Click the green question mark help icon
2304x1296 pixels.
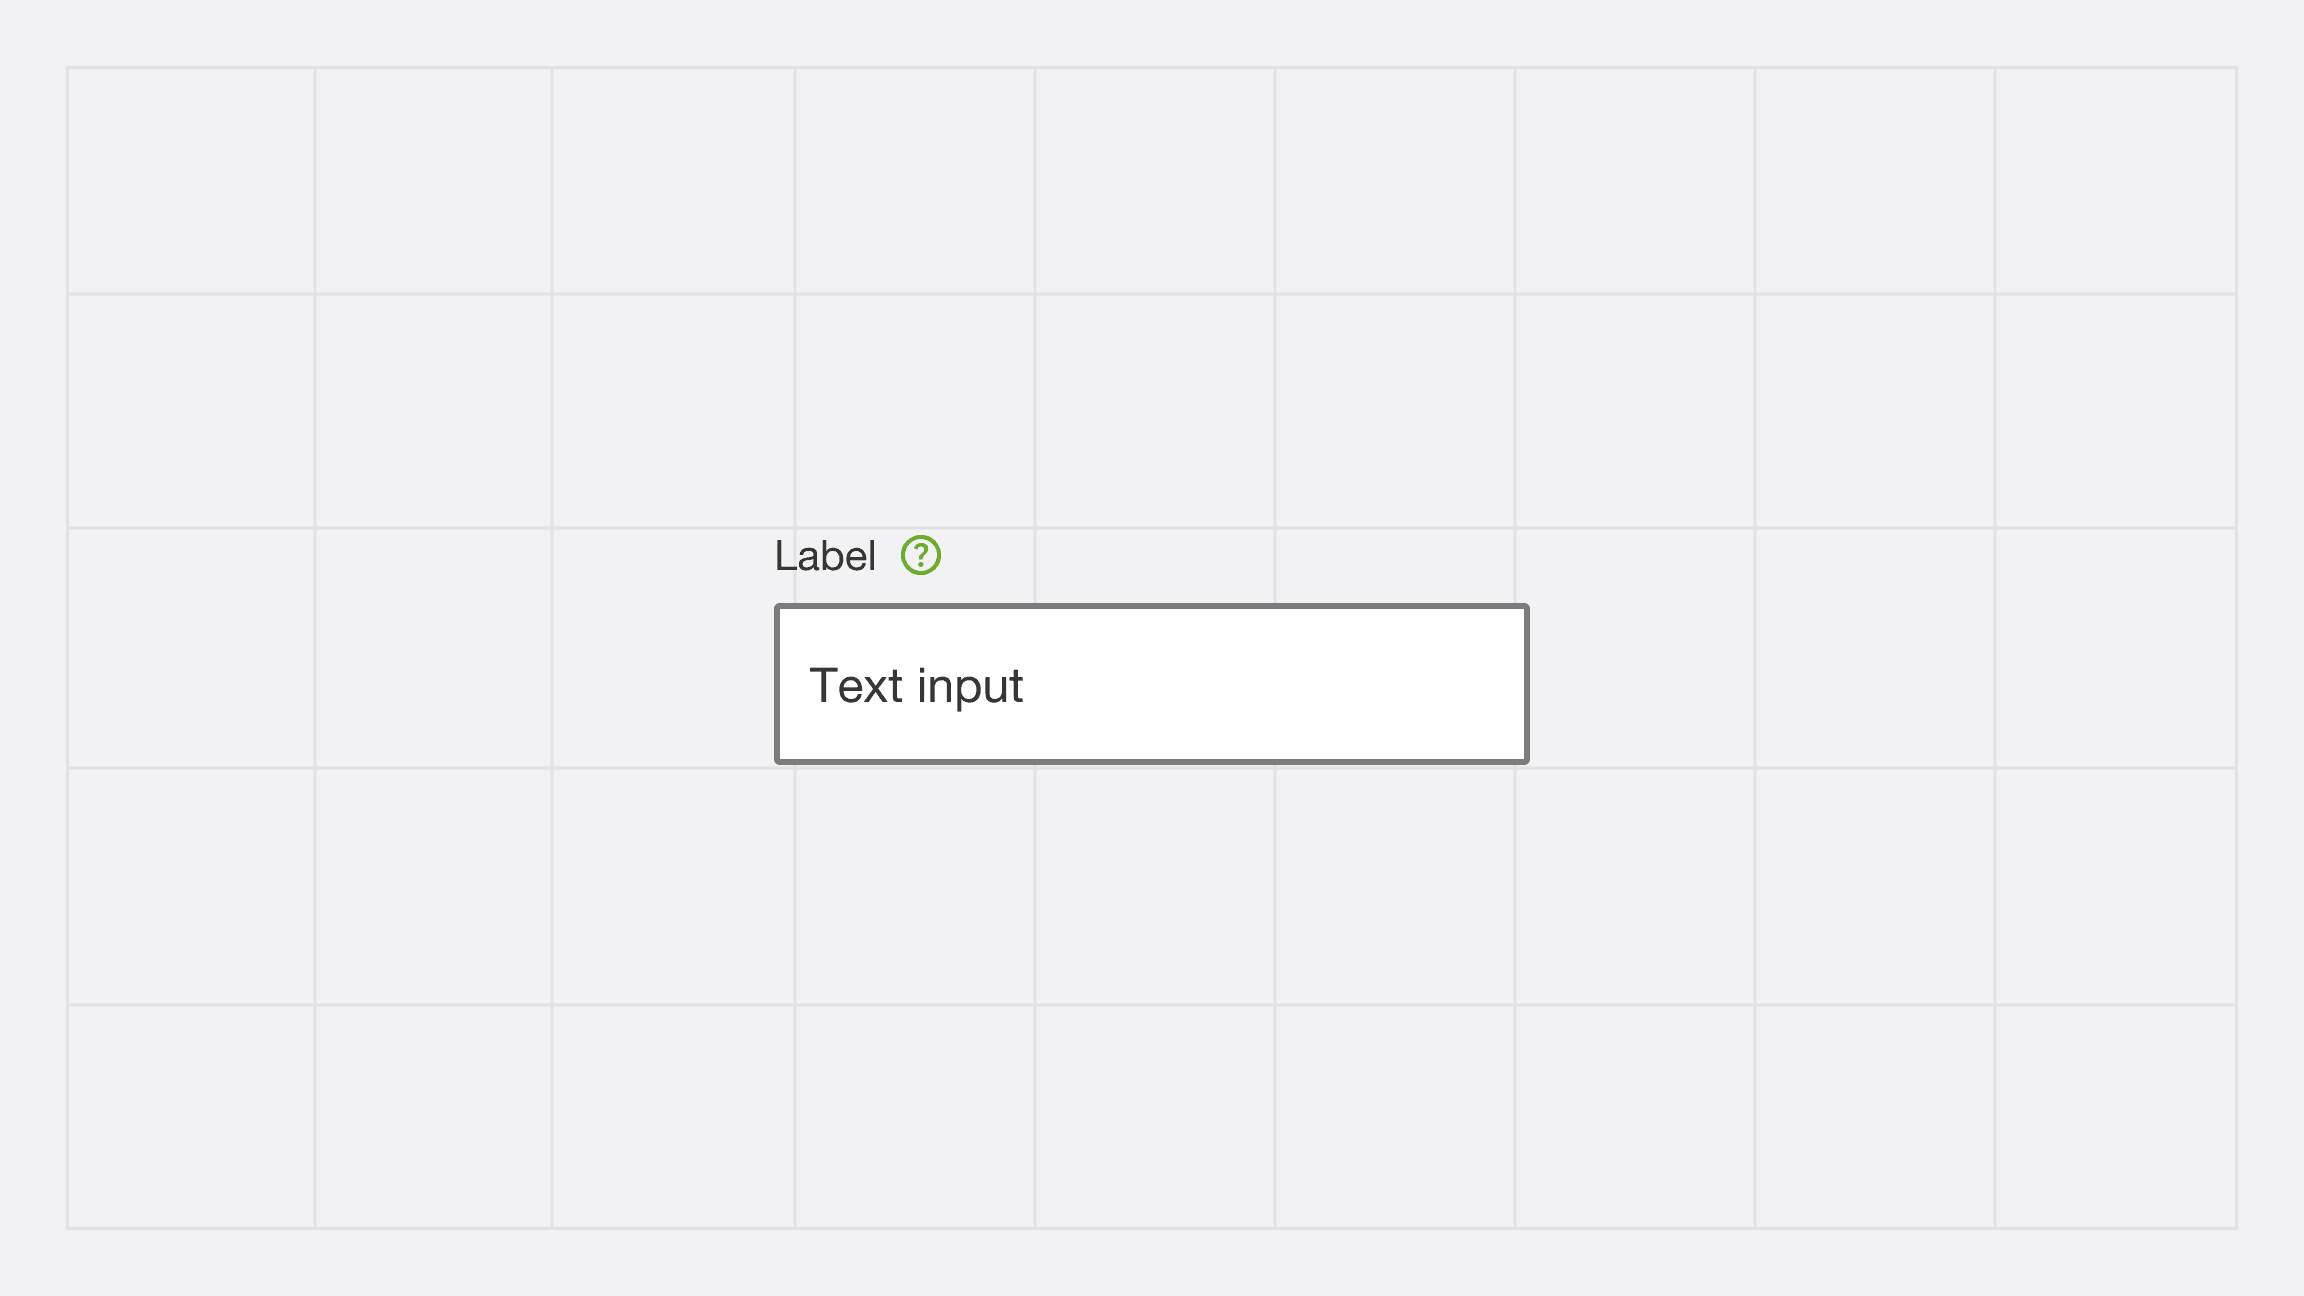(921, 555)
